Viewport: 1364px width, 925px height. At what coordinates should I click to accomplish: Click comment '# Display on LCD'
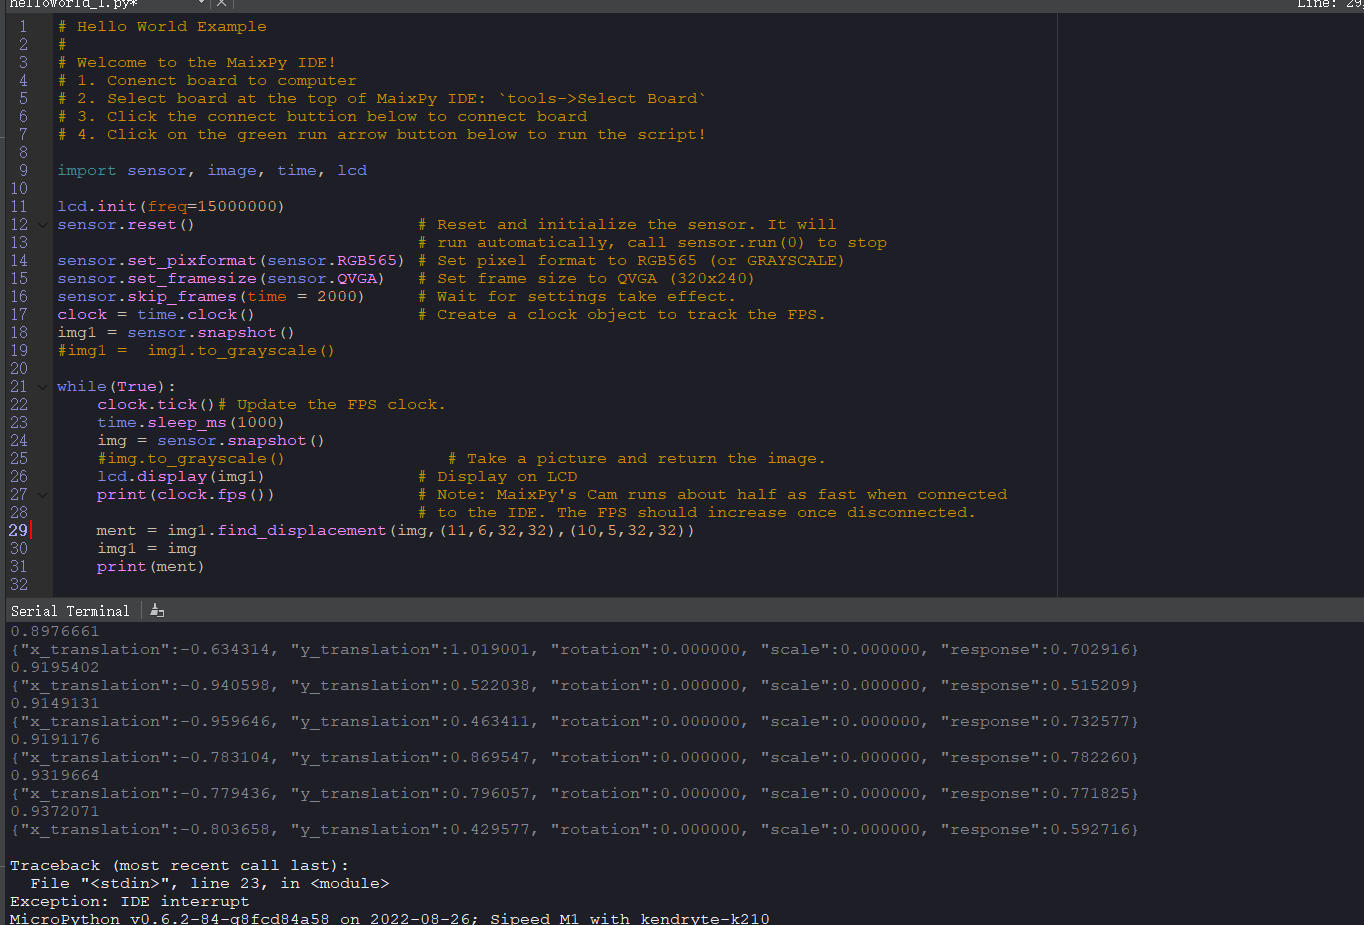(x=498, y=477)
